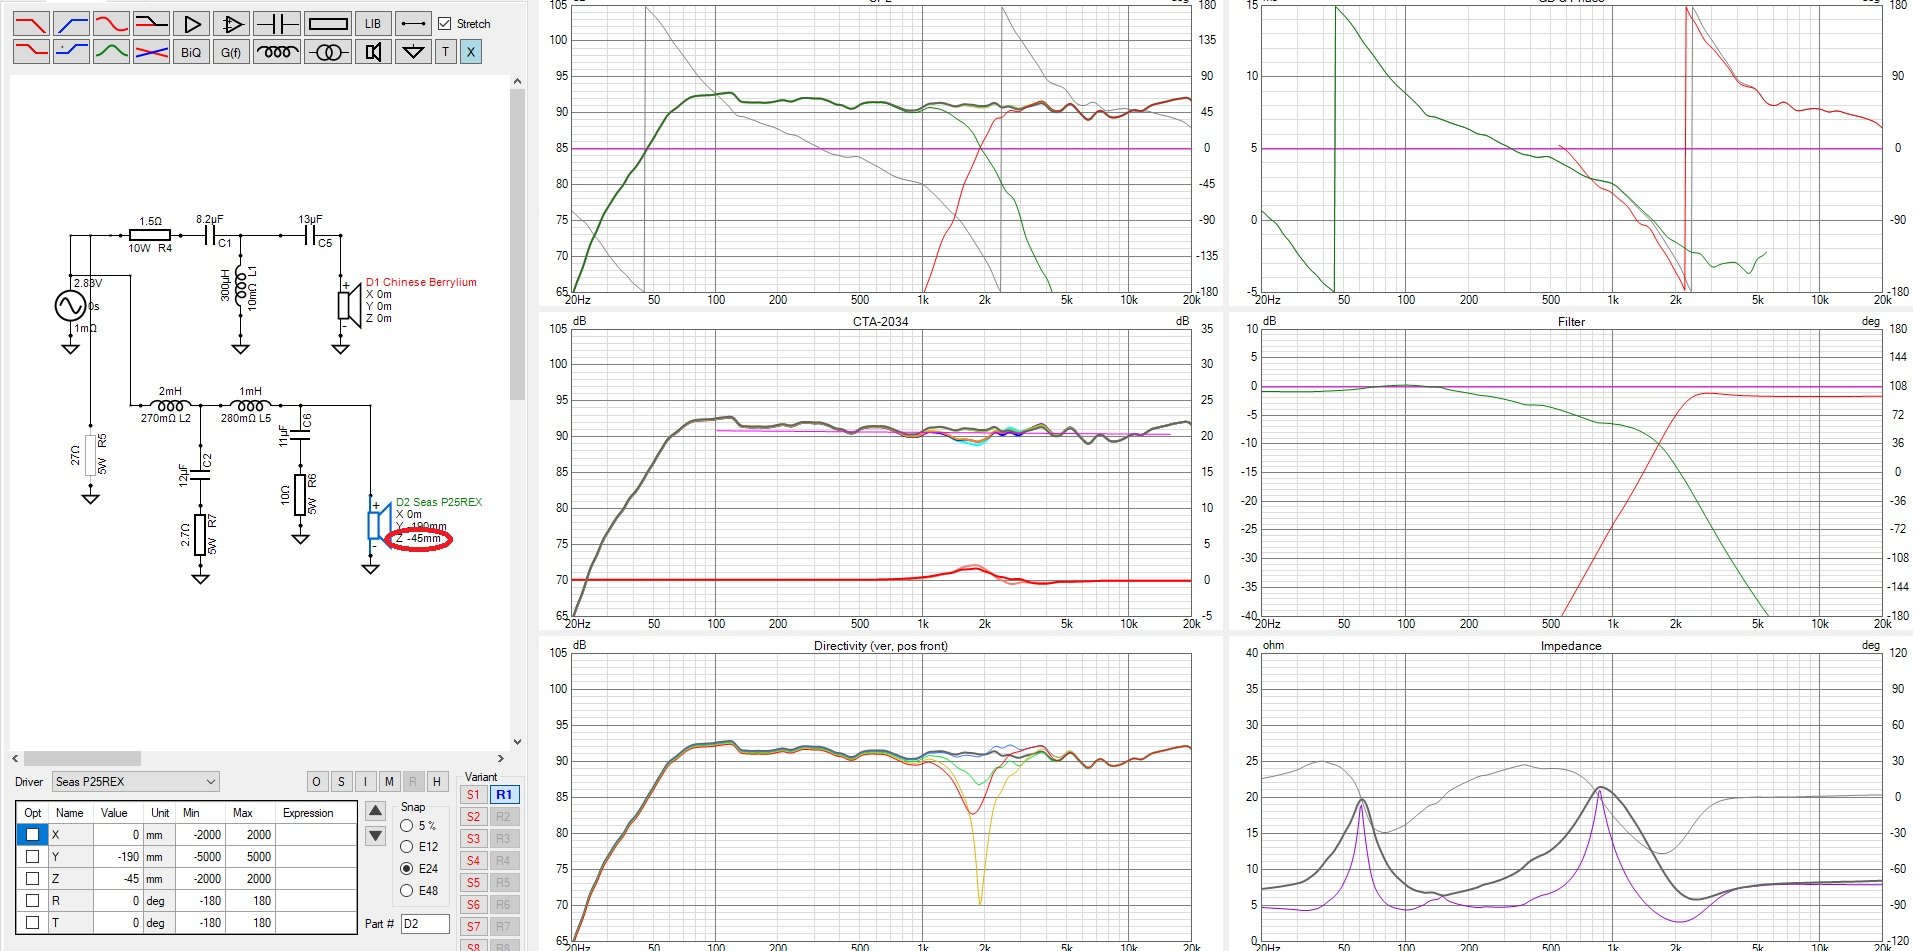
Task: Open the Driver dropdown showing Seas P25REX
Action: pos(136,782)
